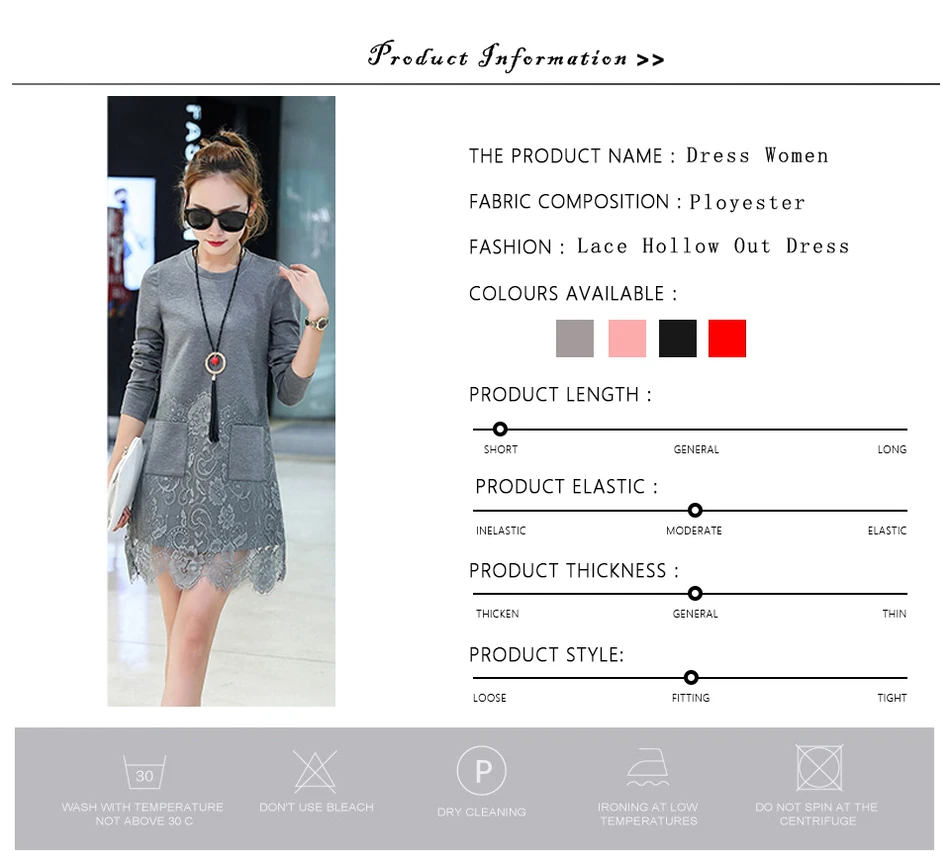Click the product elastic slider handle
This screenshot has width=950, height=866.
click(696, 510)
